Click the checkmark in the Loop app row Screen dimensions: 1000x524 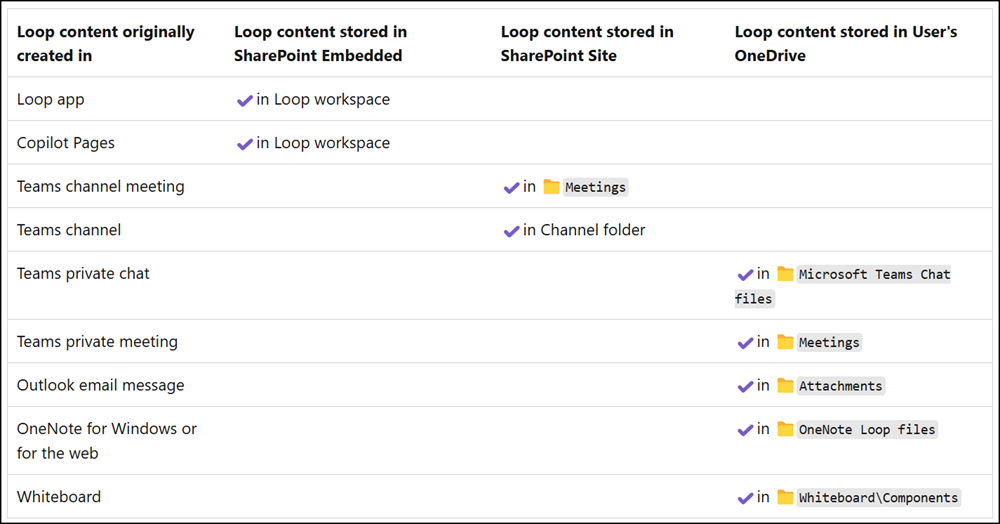pyautogui.click(x=245, y=101)
